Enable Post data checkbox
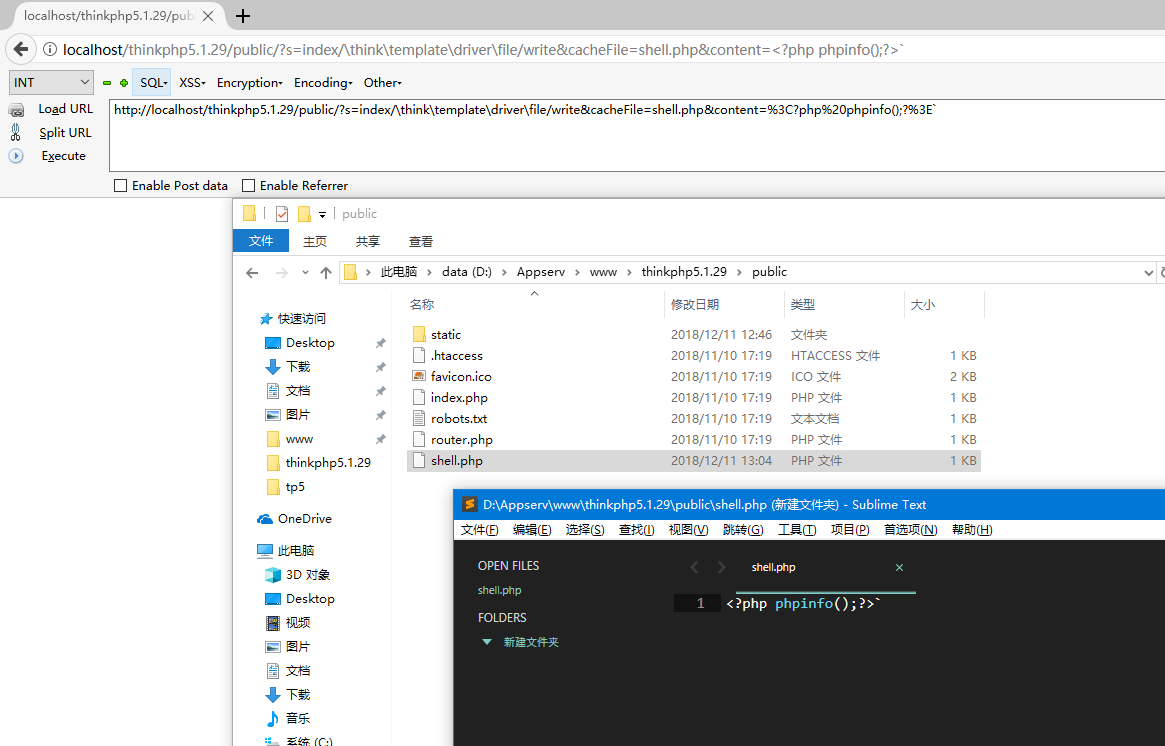Viewport: 1165px width, 746px height. 120,186
